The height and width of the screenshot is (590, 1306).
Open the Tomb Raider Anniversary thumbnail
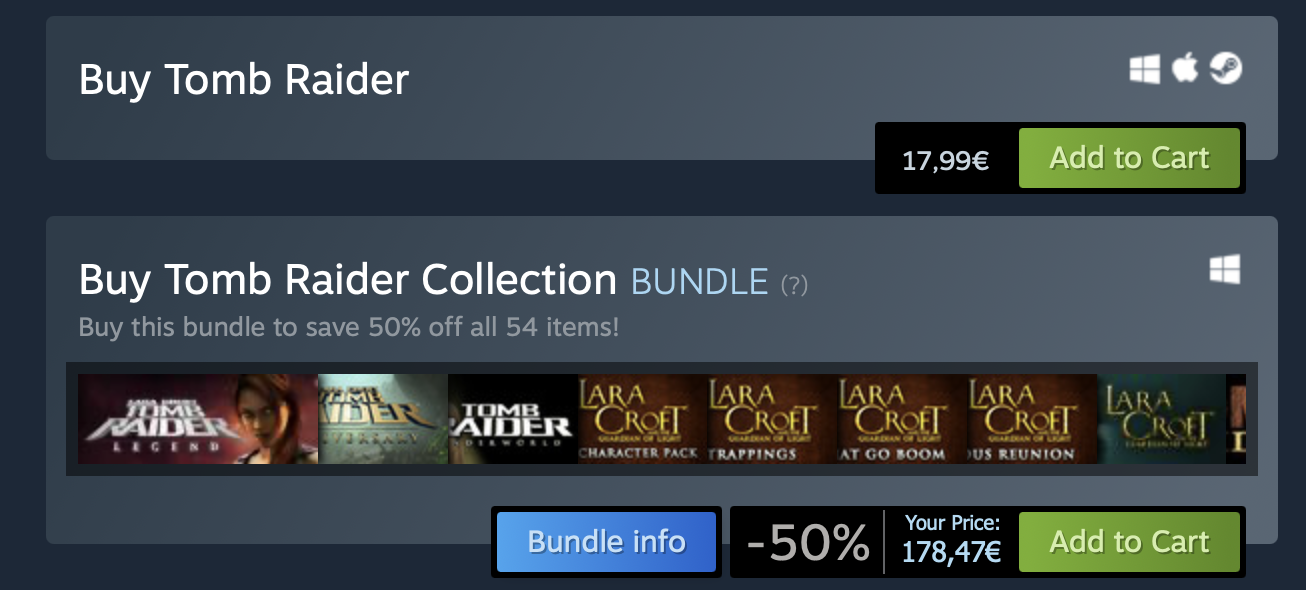tap(383, 419)
